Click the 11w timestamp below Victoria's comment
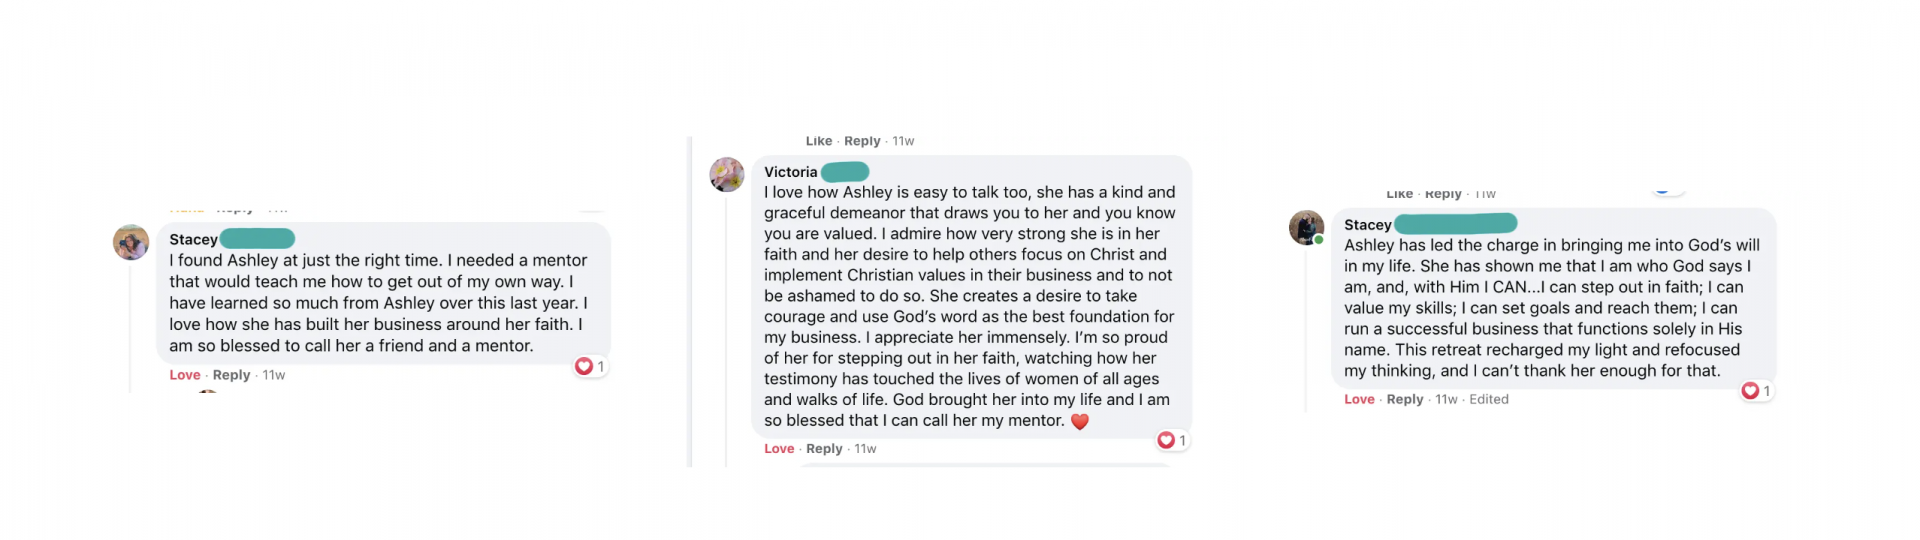 tap(865, 449)
